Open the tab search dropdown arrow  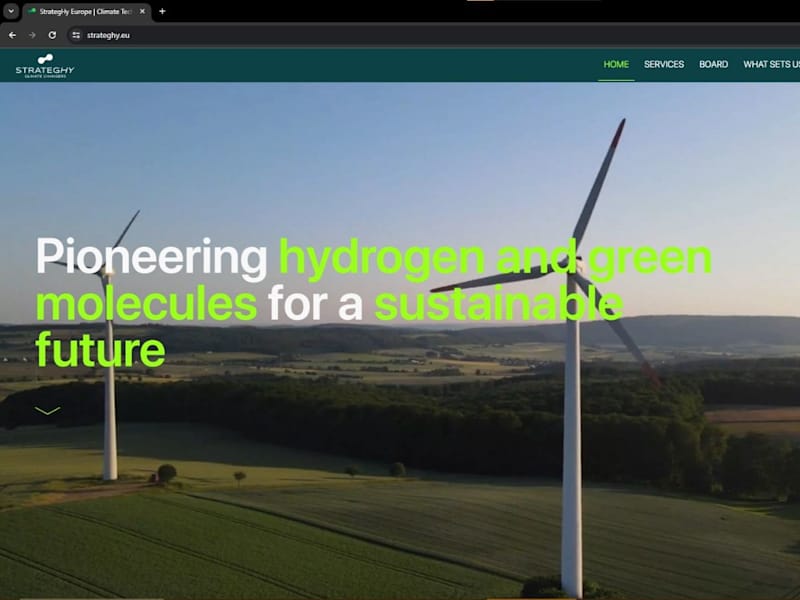[x=11, y=11]
